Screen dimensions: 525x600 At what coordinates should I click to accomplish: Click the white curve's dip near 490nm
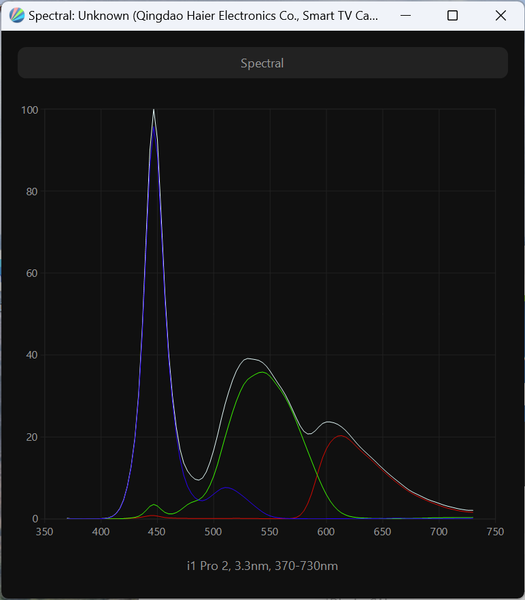[198, 480]
